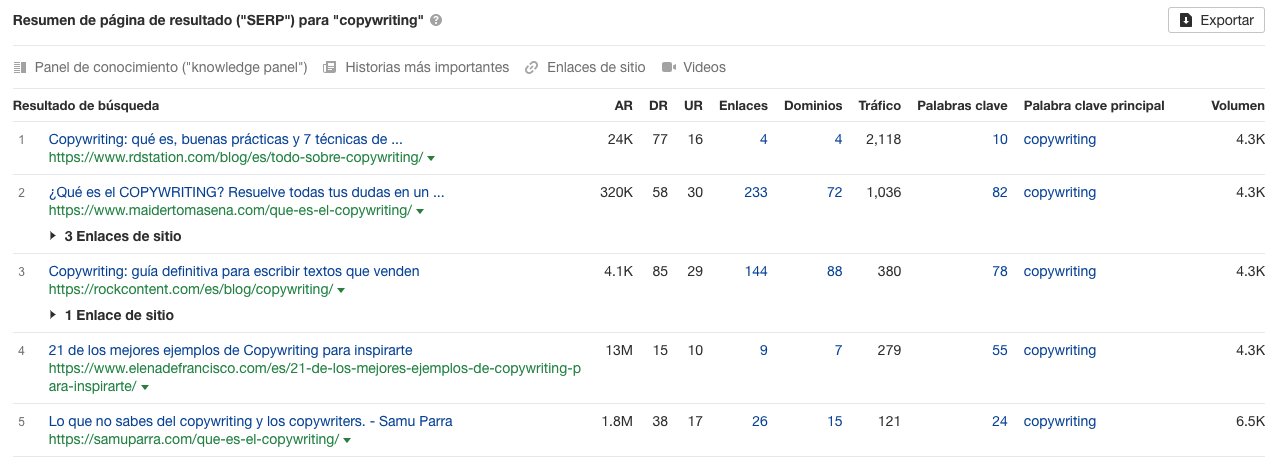
Task: Open the dropdown arrow next to the maidertomasena.com URL
Action: 420,211
